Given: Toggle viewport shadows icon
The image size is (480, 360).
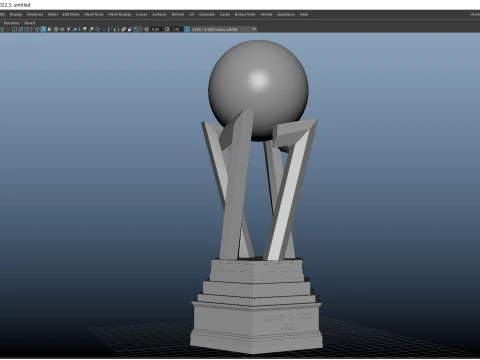Looking at the screenshot, I should (75, 29).
